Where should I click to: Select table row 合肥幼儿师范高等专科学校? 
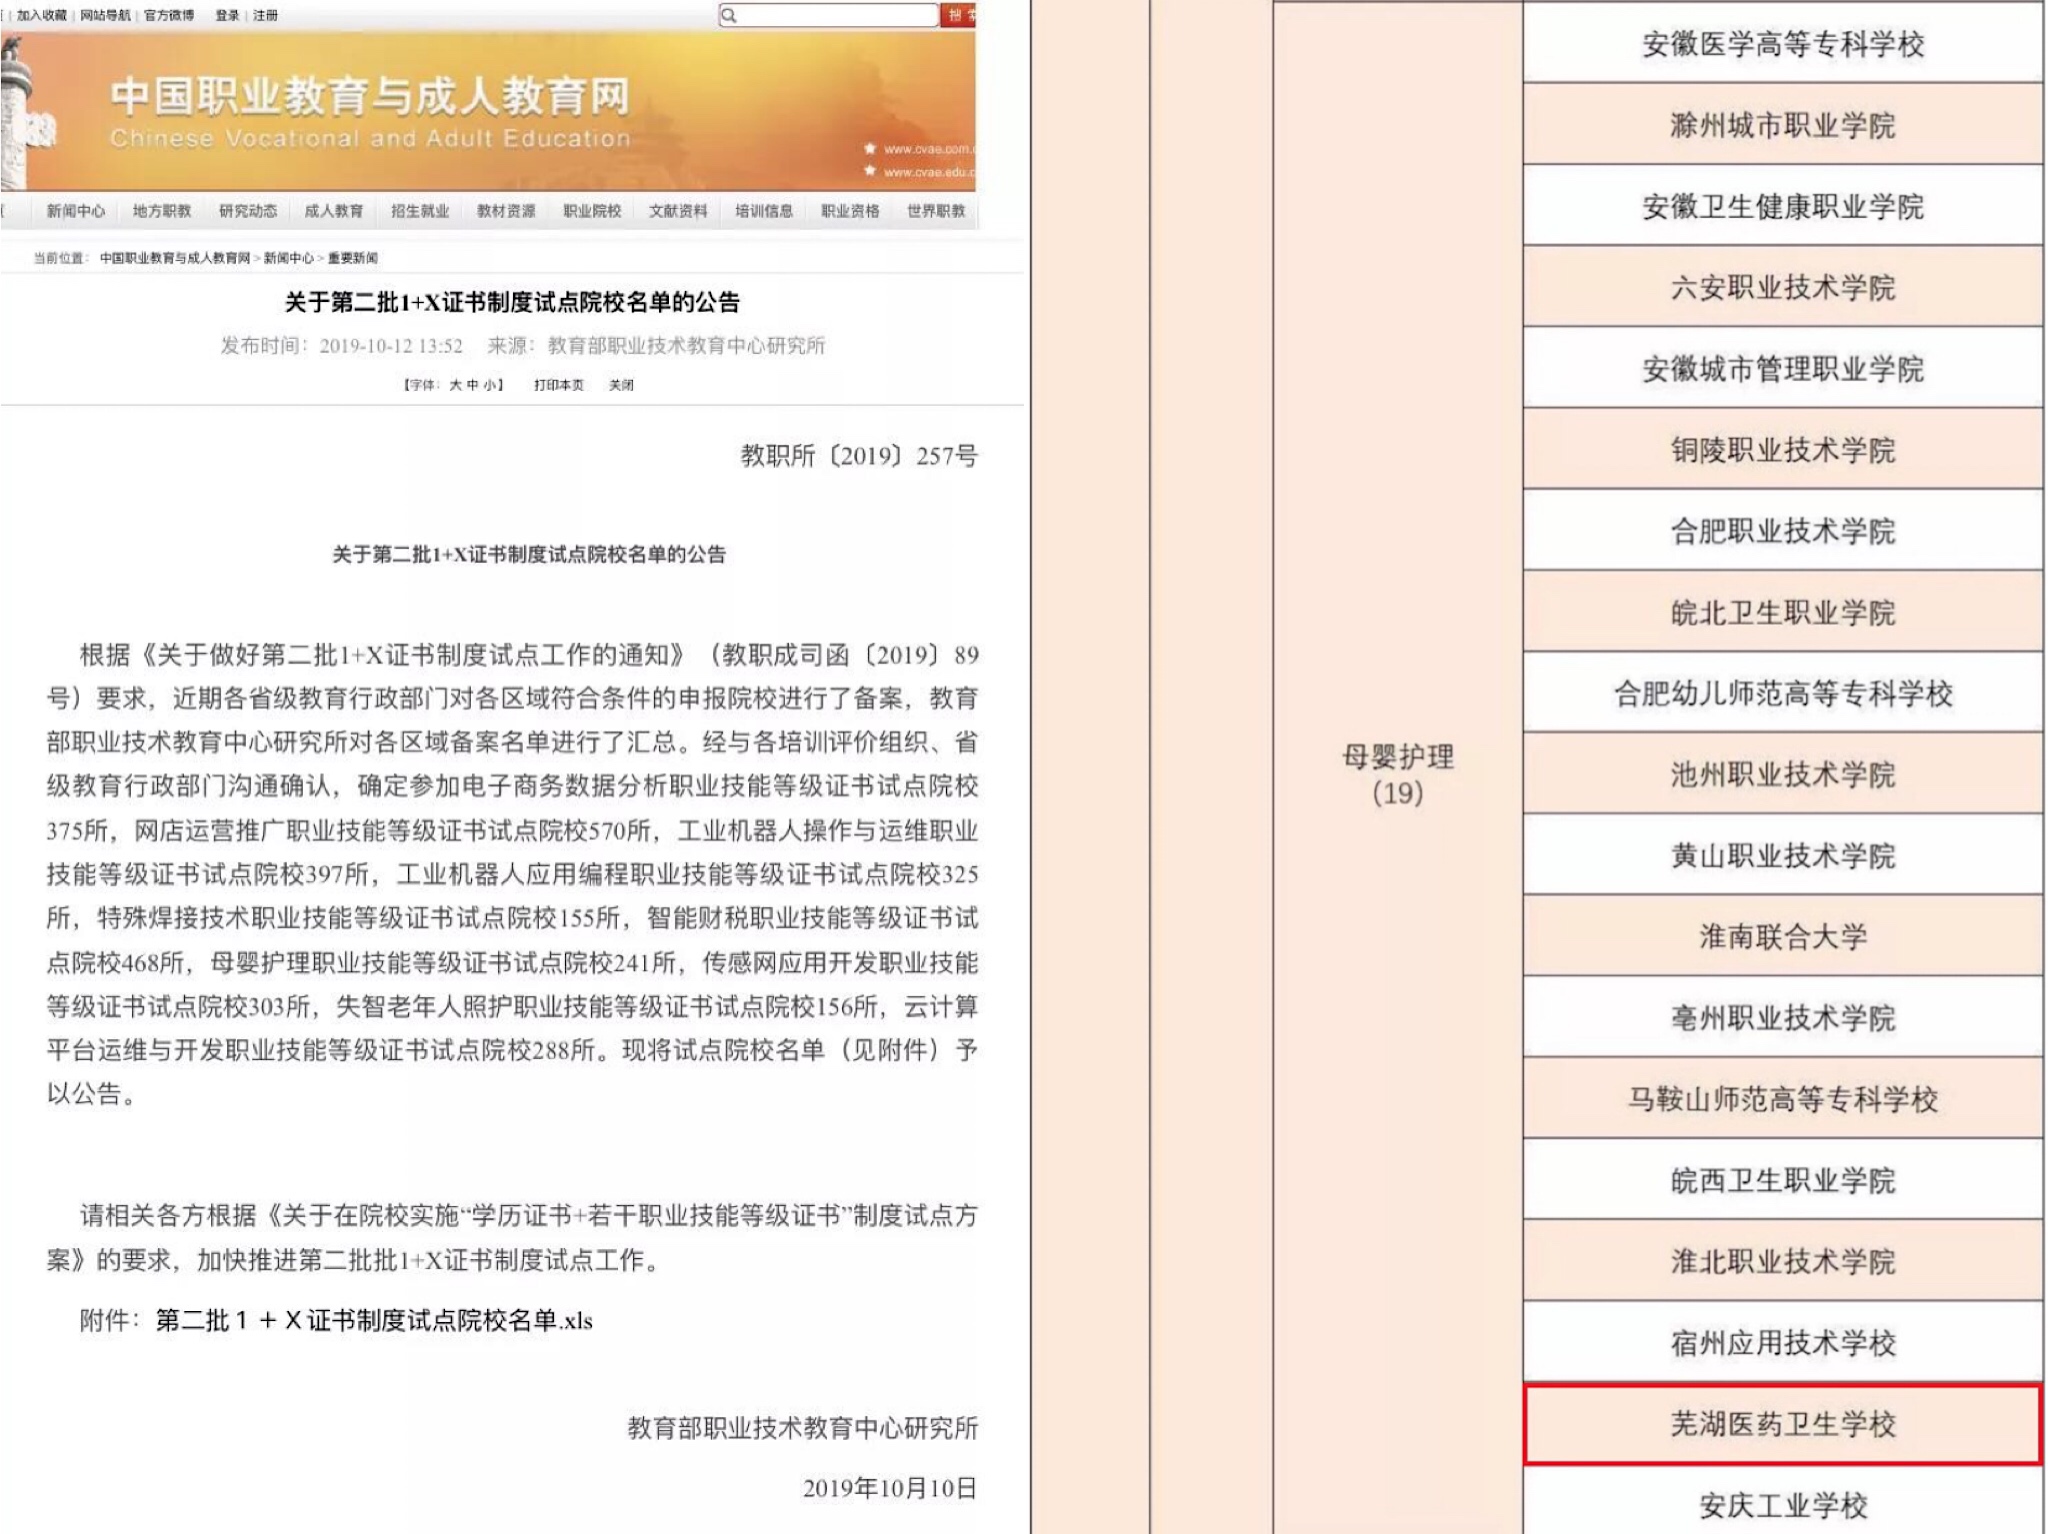(x=1783, y=693)
